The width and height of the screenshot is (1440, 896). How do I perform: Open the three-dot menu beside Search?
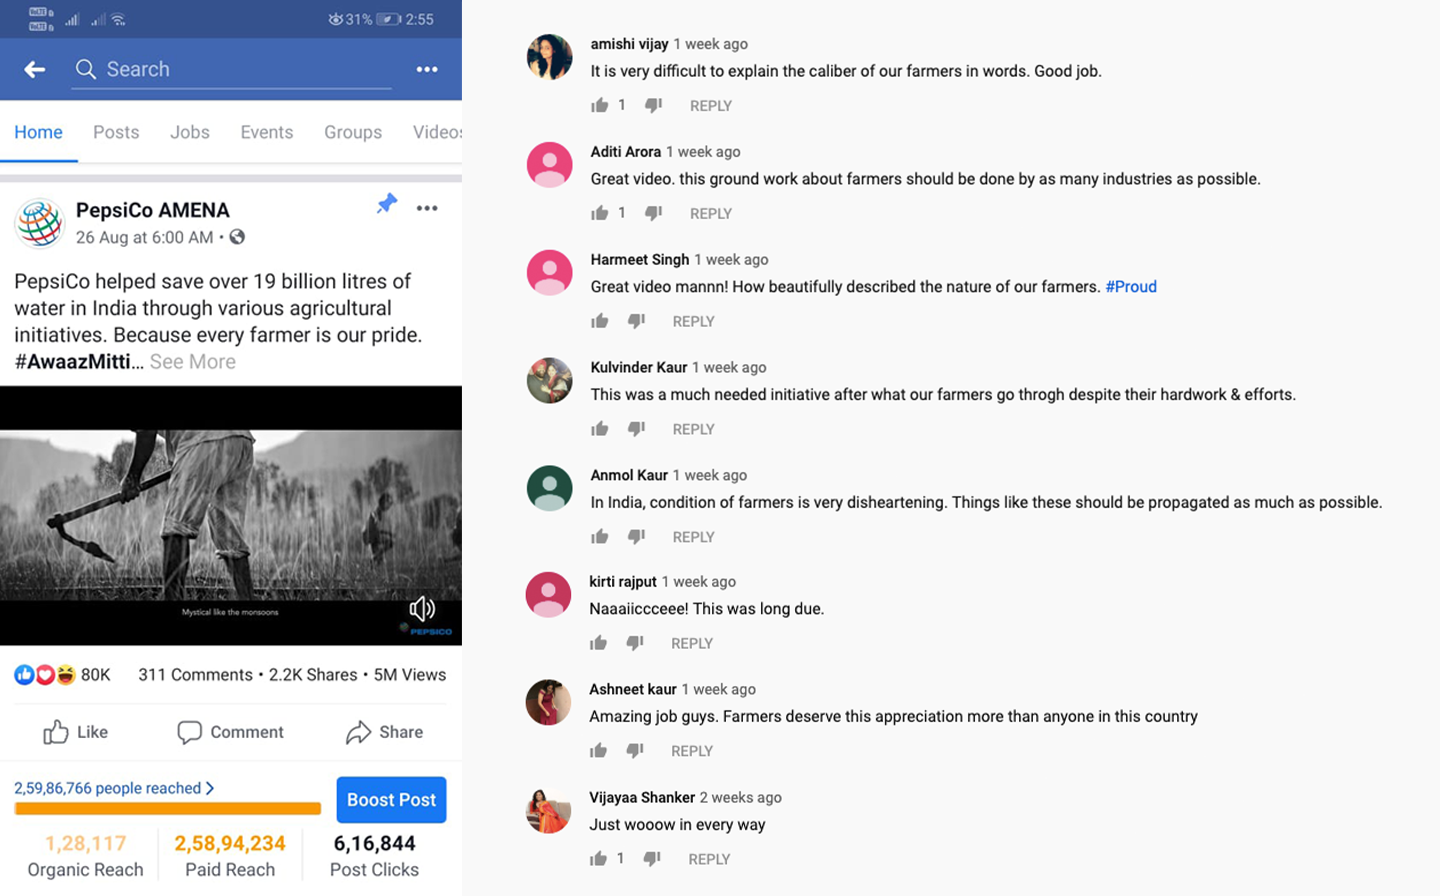click(x=427, y=69)
